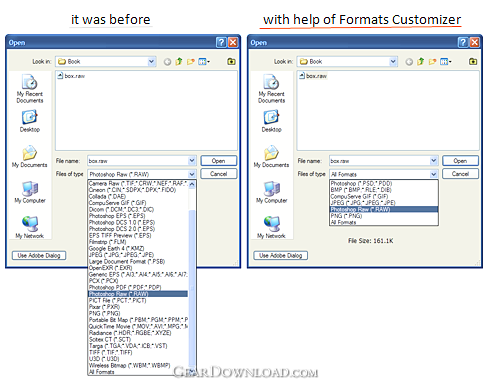Viewport: 490px width, 380px height.
Task: Click Favorites folder icon in right dialog
Action: point(473,61)
